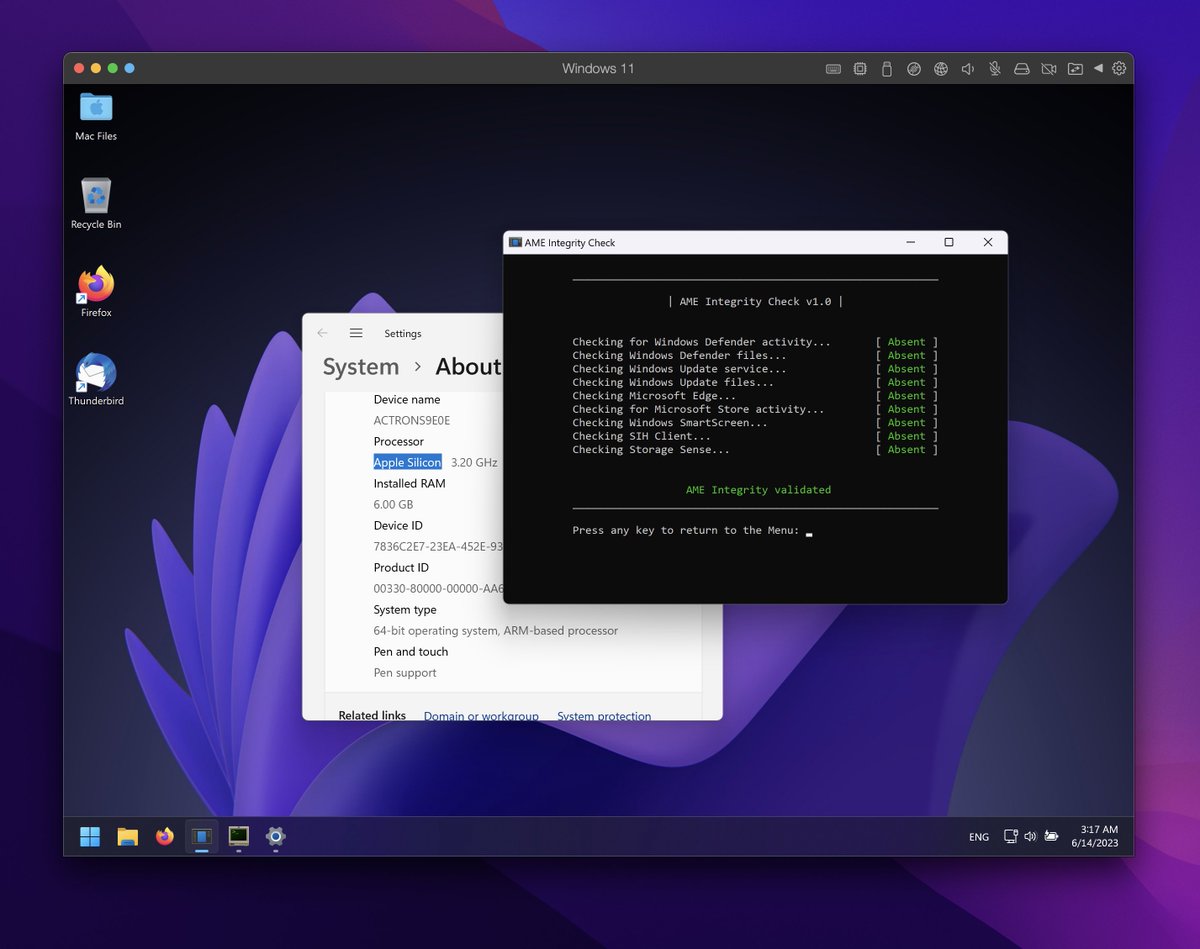Click the AME Integrity validated message

click(758, 490)
